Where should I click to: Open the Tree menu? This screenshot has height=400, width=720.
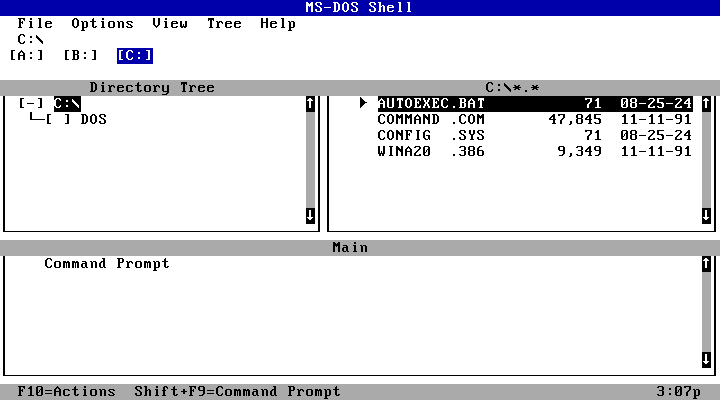pos(224,23)
